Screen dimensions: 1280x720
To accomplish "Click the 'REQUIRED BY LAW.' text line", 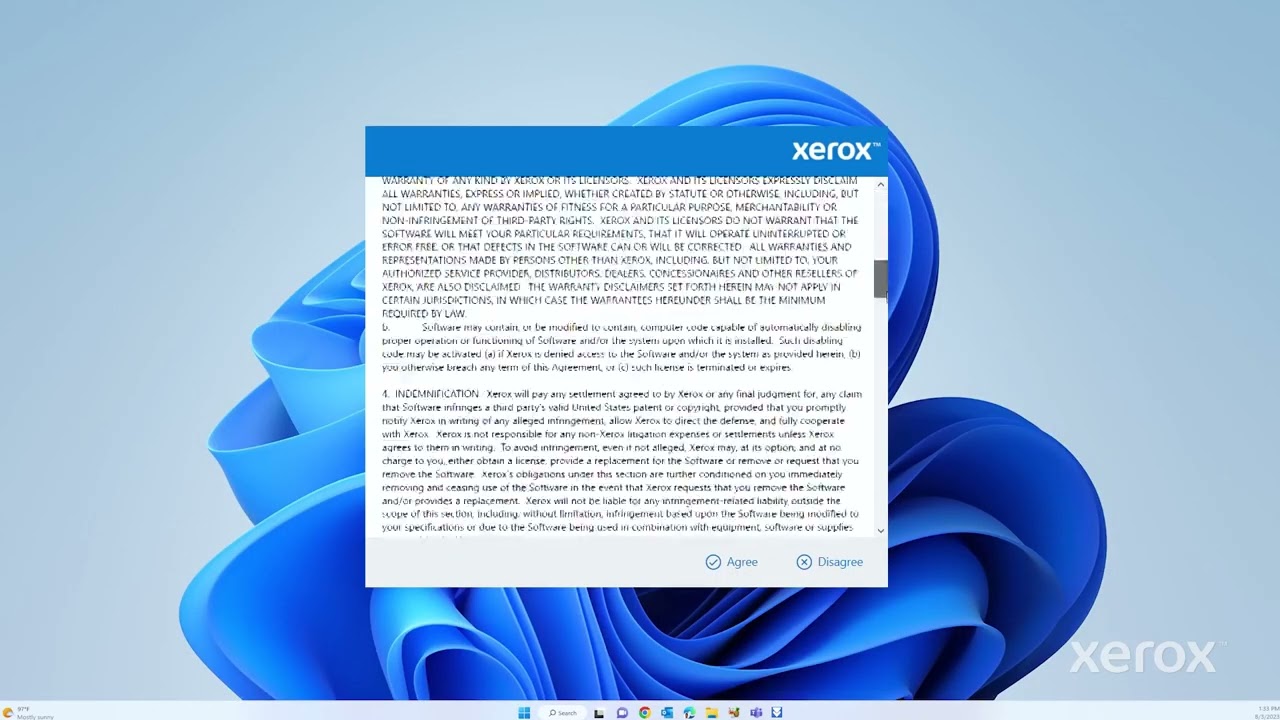I will tap(424, 314).
